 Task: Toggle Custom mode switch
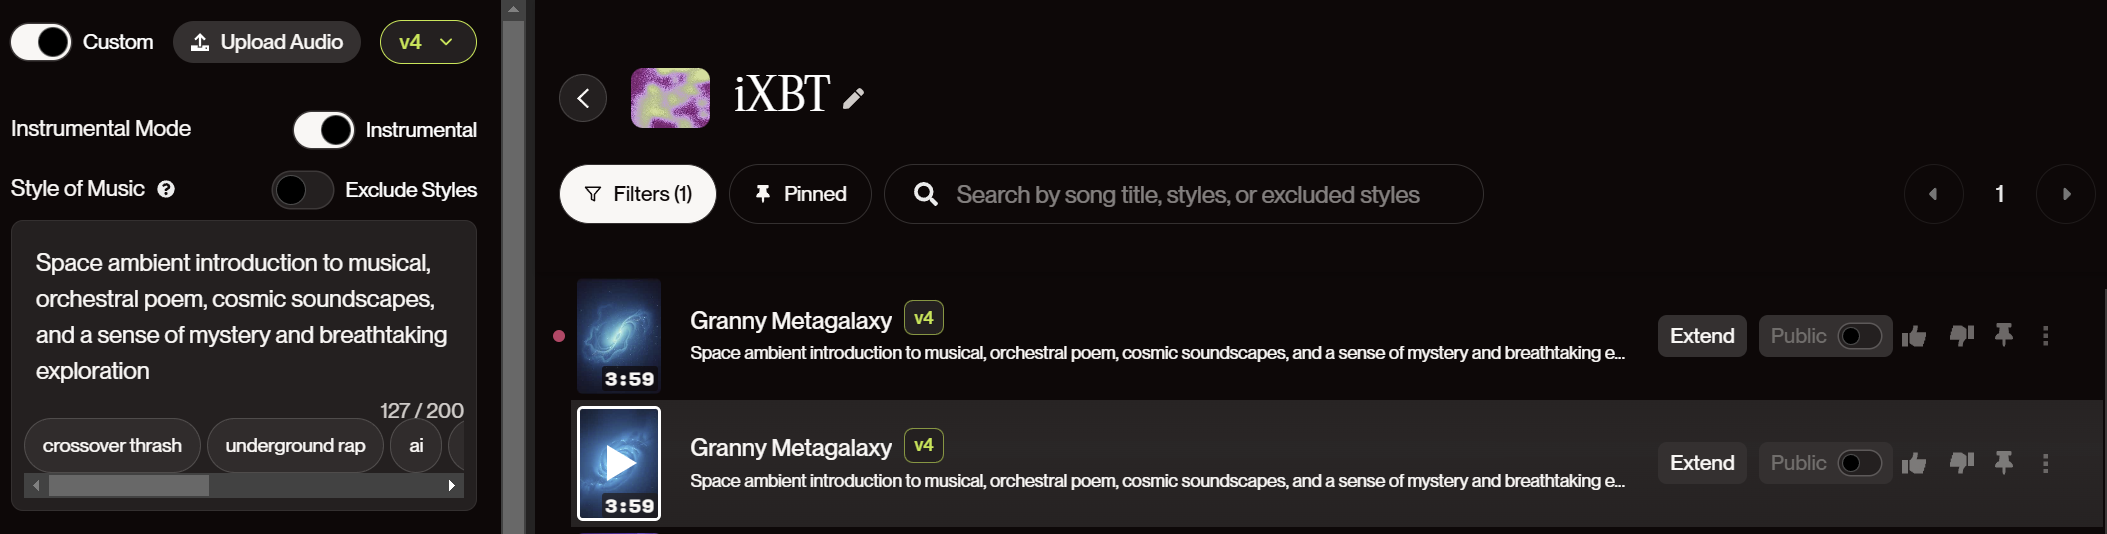click(41, 42)
